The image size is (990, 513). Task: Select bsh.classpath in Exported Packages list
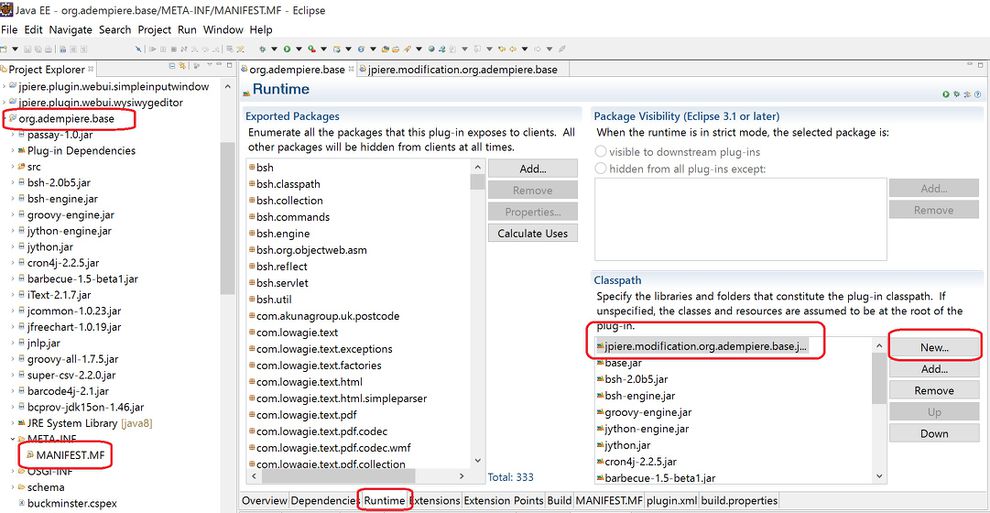click(288, 184)
